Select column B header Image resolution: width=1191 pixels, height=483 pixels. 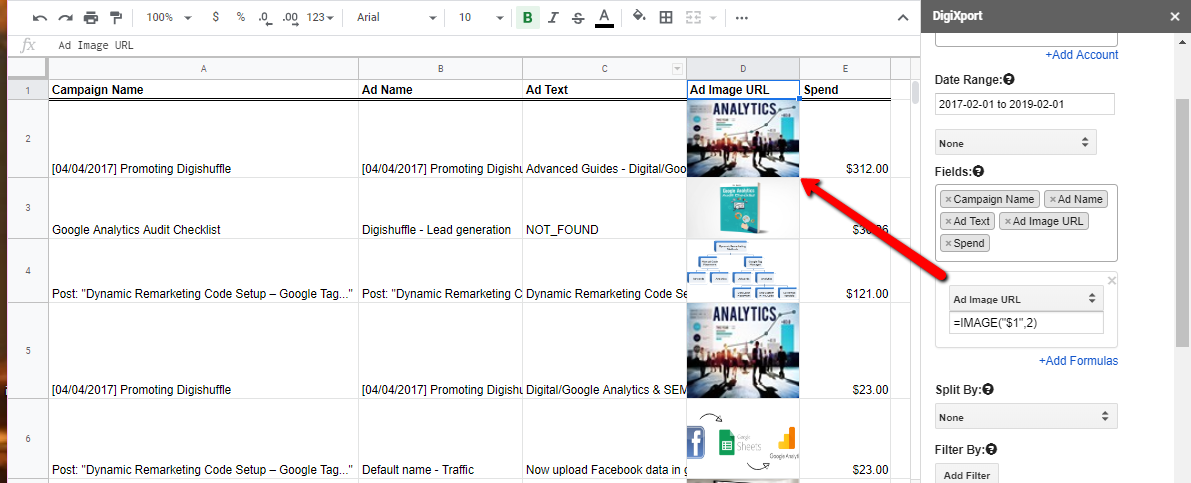(441, 69)
